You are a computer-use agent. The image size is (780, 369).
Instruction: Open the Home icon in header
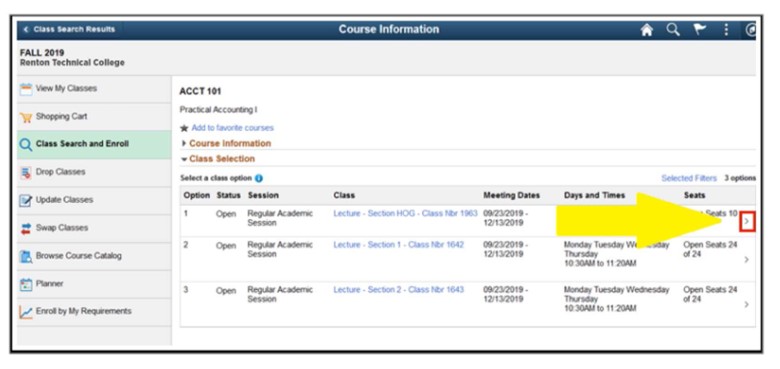[646, 30]
